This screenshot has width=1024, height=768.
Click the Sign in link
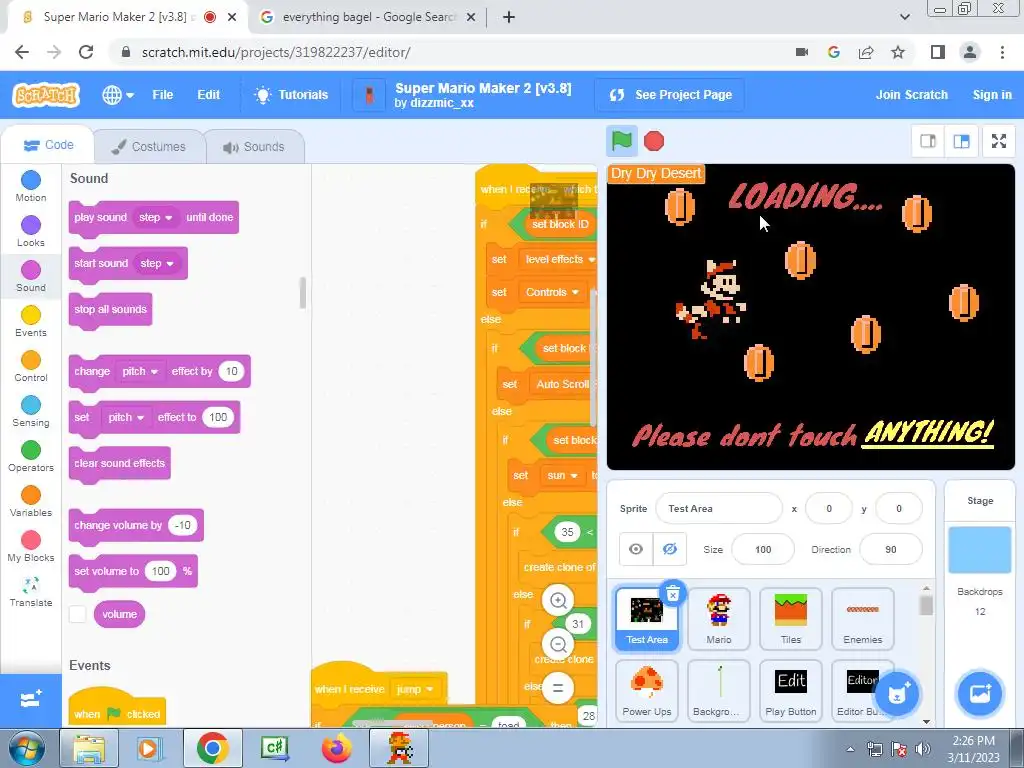click(x=991, y=95)
